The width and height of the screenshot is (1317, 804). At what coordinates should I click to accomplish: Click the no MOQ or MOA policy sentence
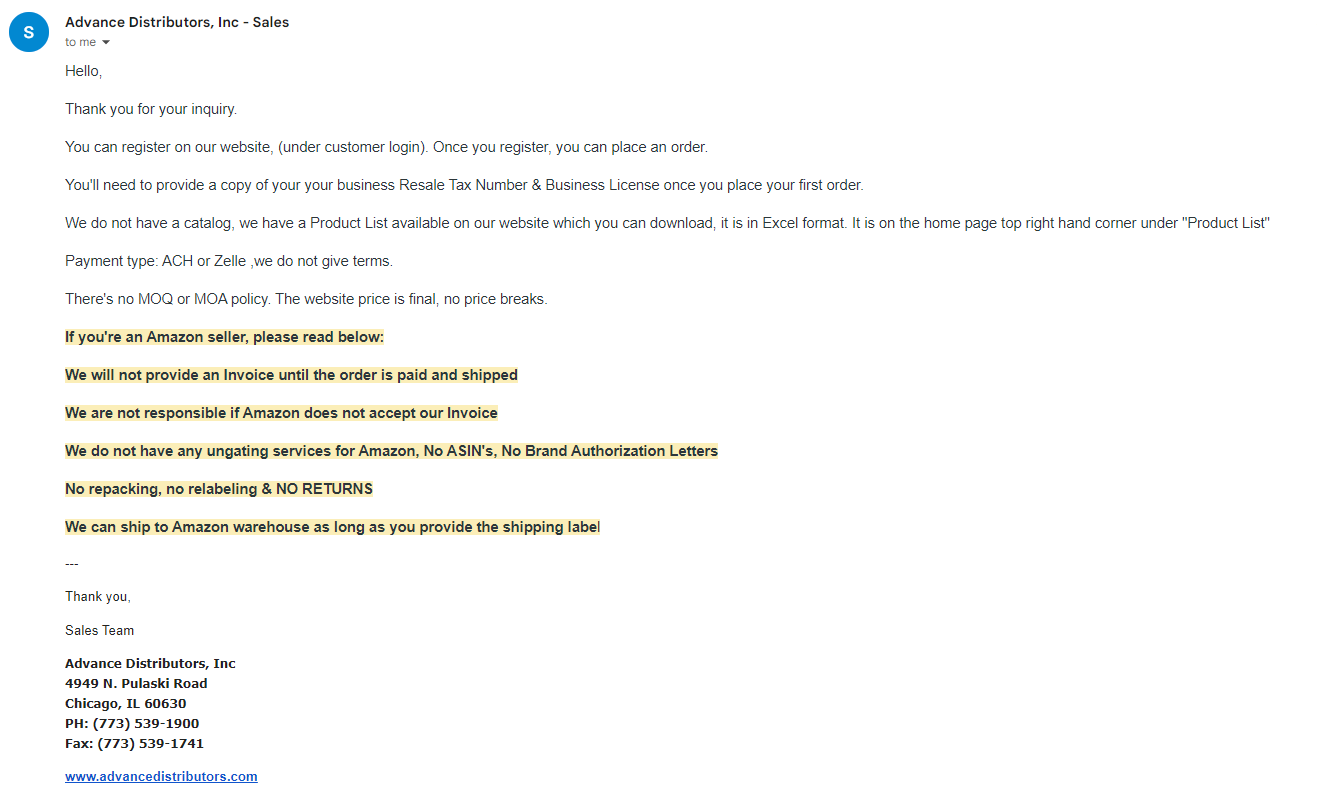pyautogui.click(x=306, y=299)
